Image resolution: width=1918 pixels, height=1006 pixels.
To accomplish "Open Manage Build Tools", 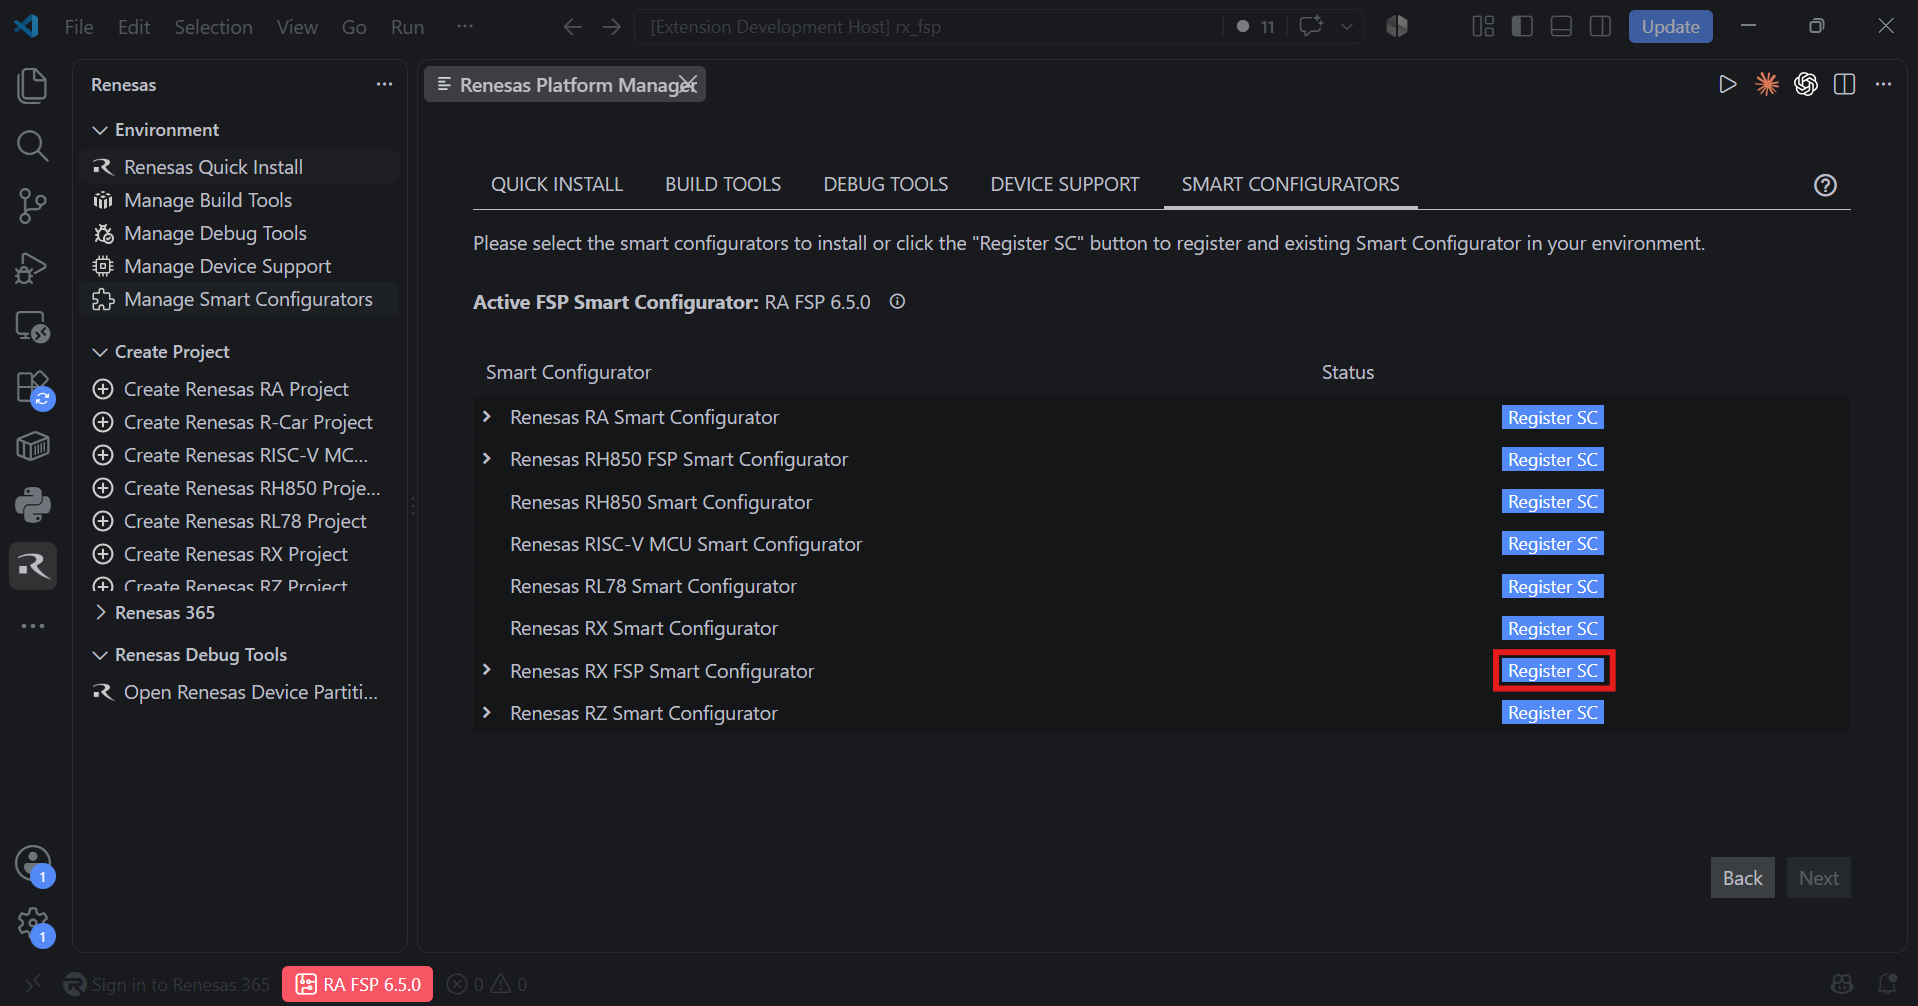I will [239, 200].
